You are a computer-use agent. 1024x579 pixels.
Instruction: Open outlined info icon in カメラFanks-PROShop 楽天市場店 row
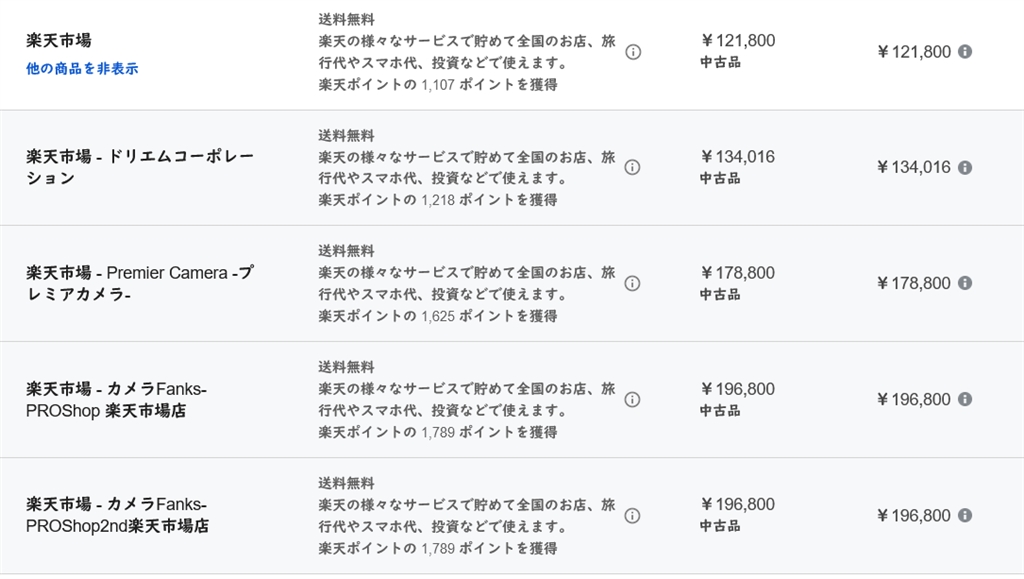632,399
